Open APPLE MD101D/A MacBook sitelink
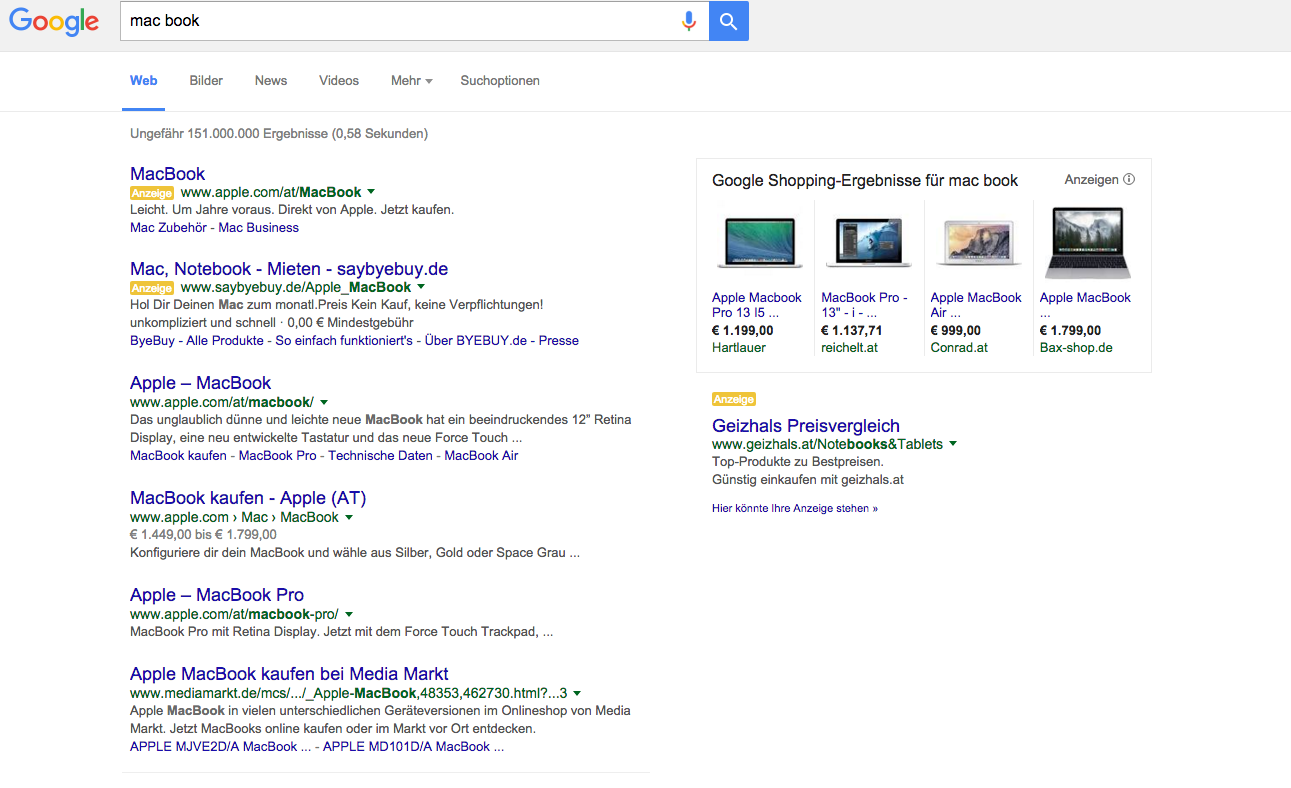 tap(413, 746)
